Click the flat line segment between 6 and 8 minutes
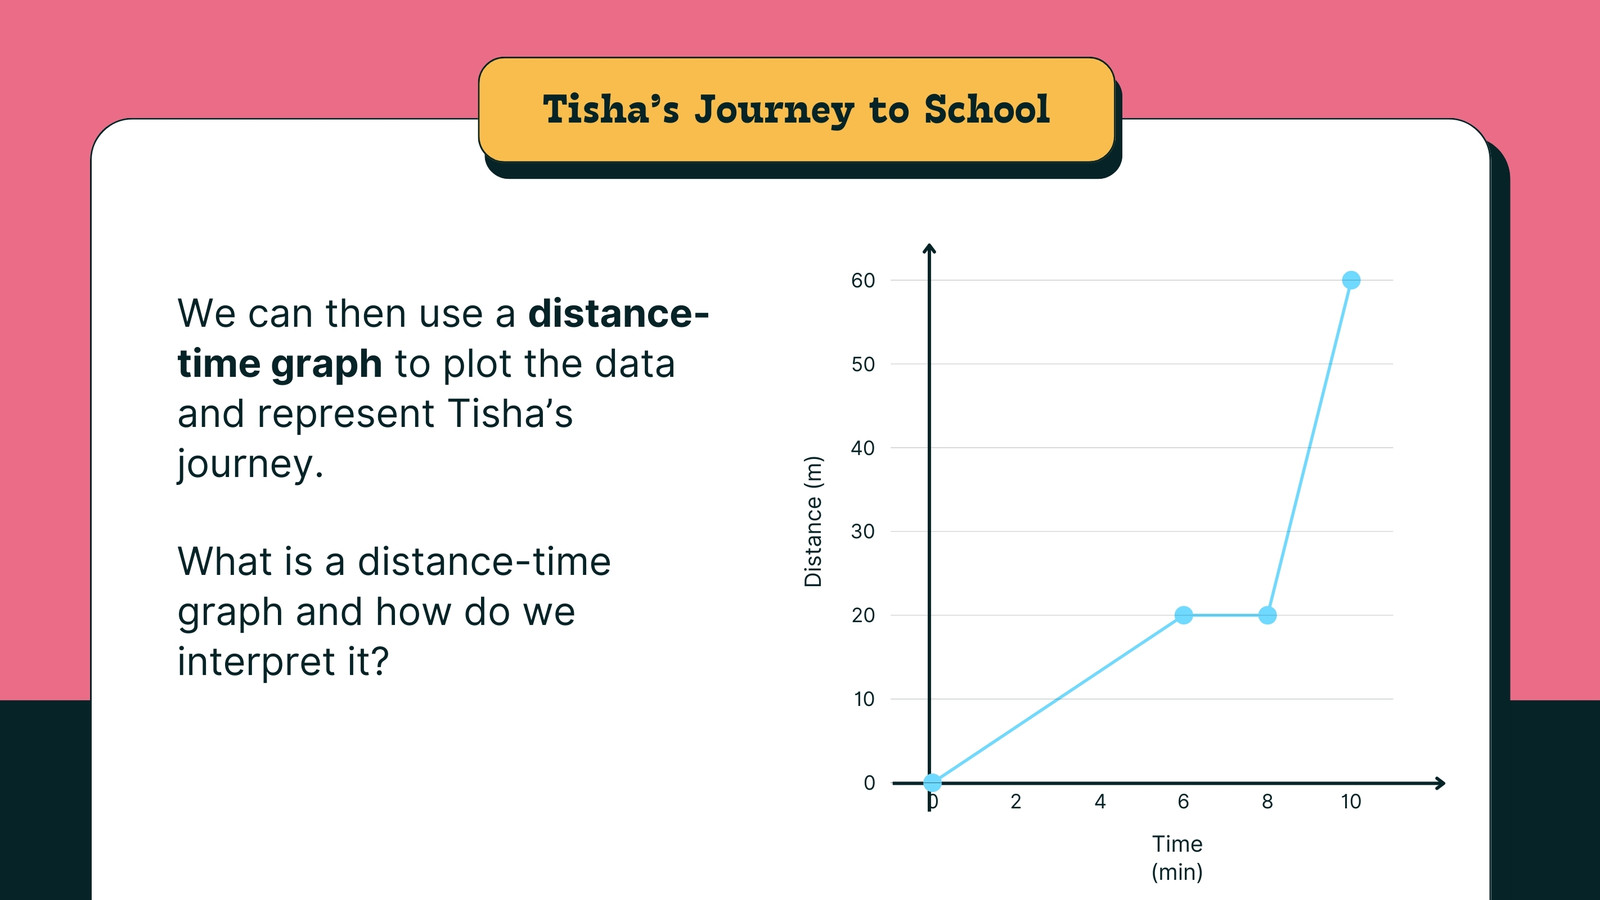 (1225, 615)
